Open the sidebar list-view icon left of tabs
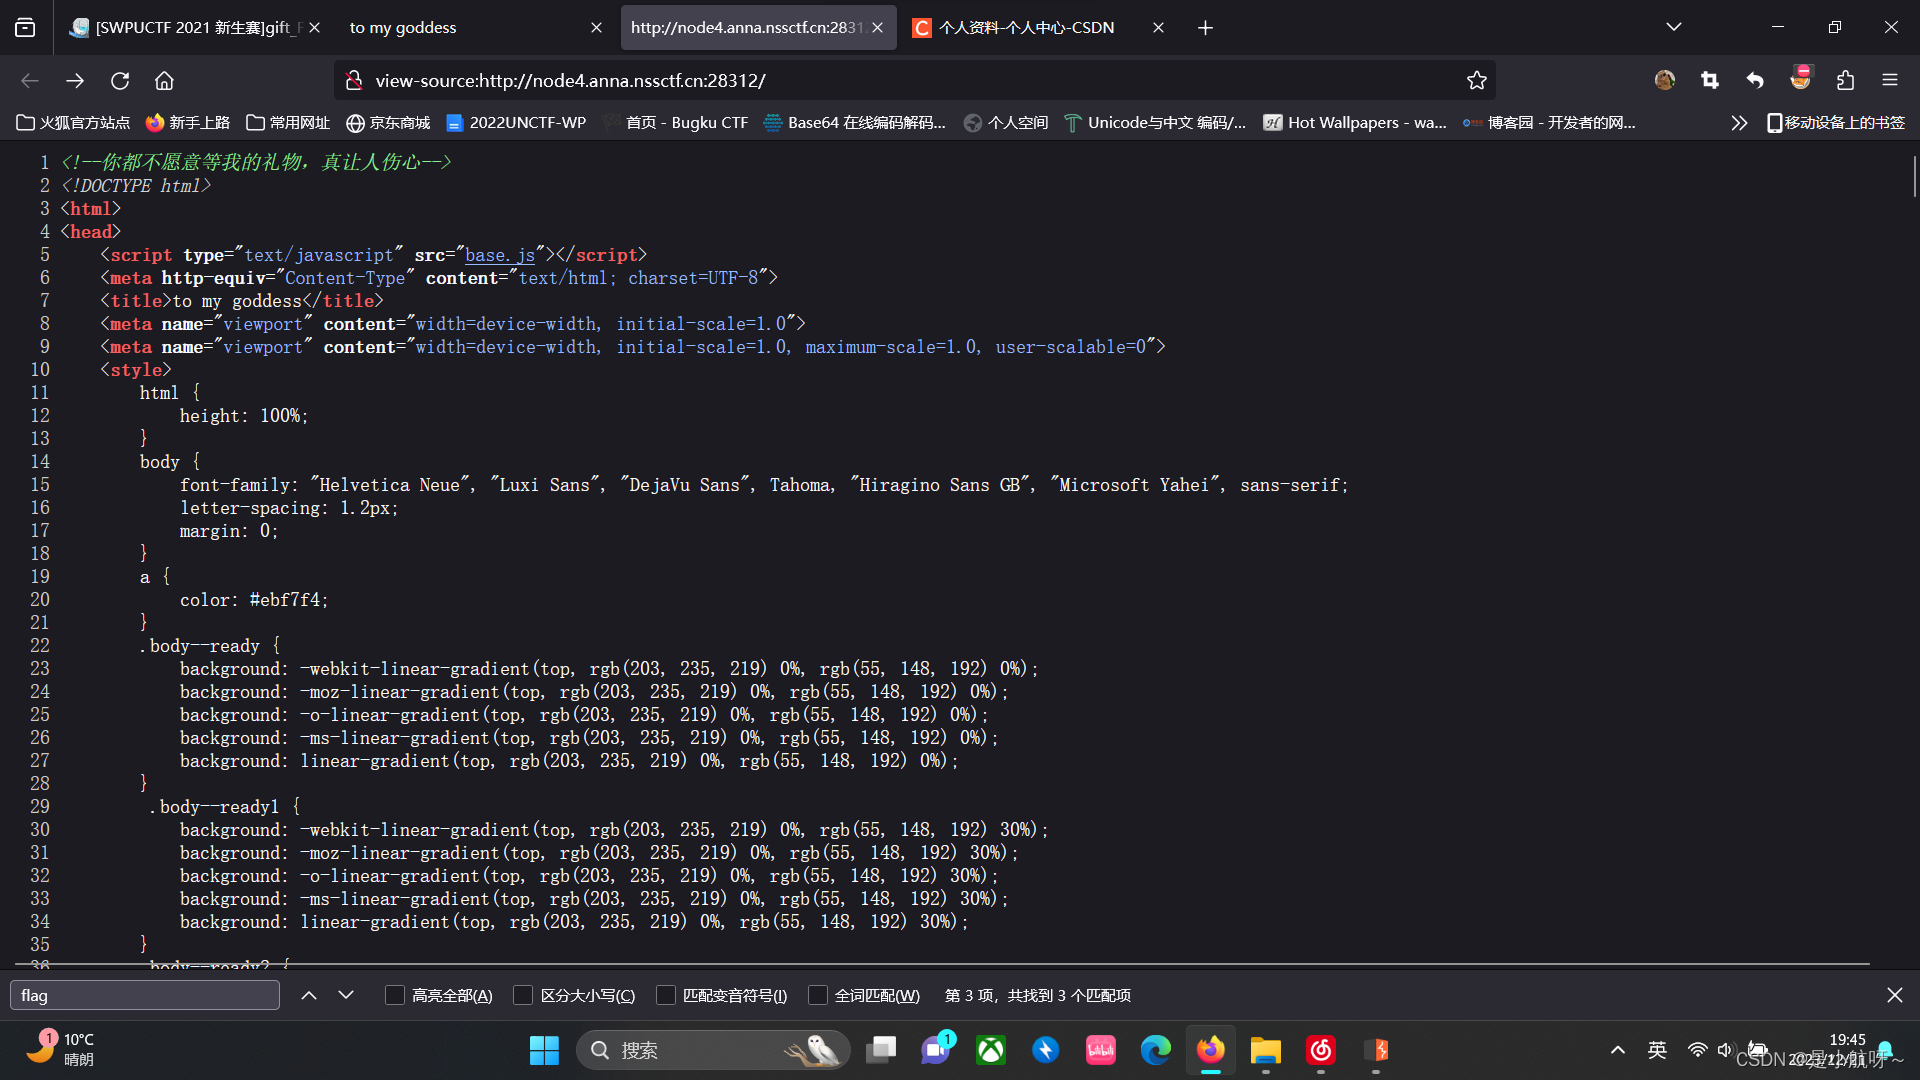The height and width of the screenshot is (1080, 1920). (x=24, y=27)
